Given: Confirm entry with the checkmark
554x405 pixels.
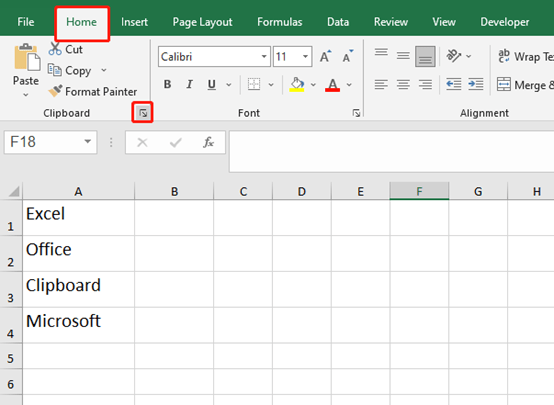Looking at the screenshot, I should pos(176,142).
